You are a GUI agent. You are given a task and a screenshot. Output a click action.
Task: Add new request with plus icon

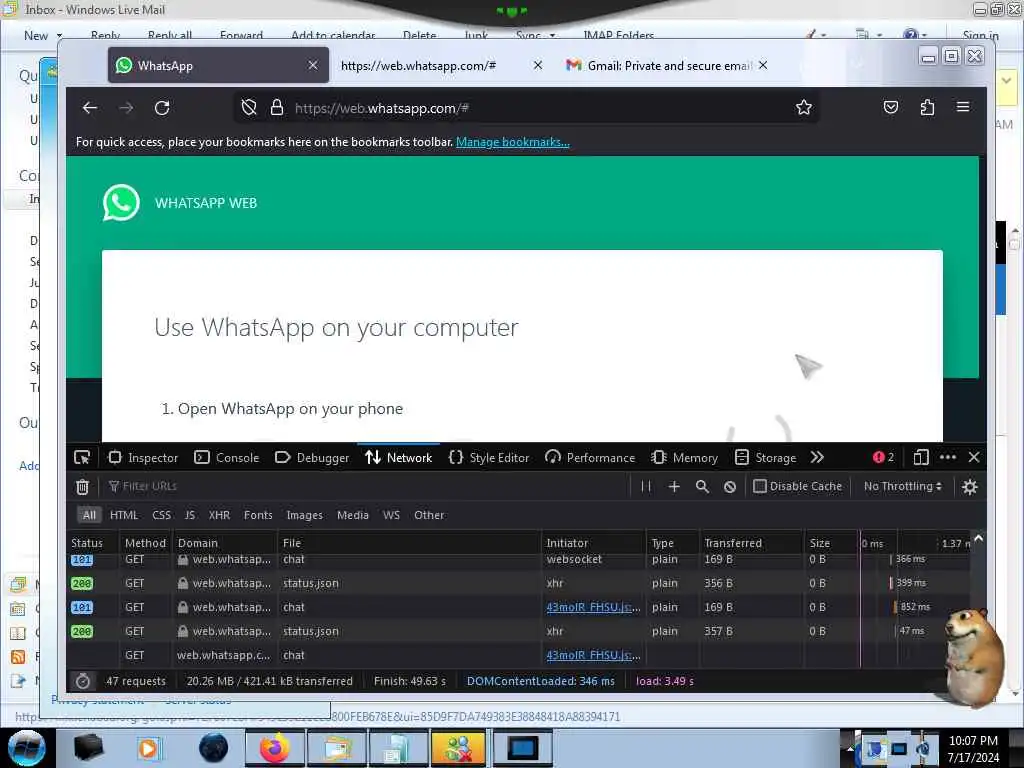(x=674, y=487)
